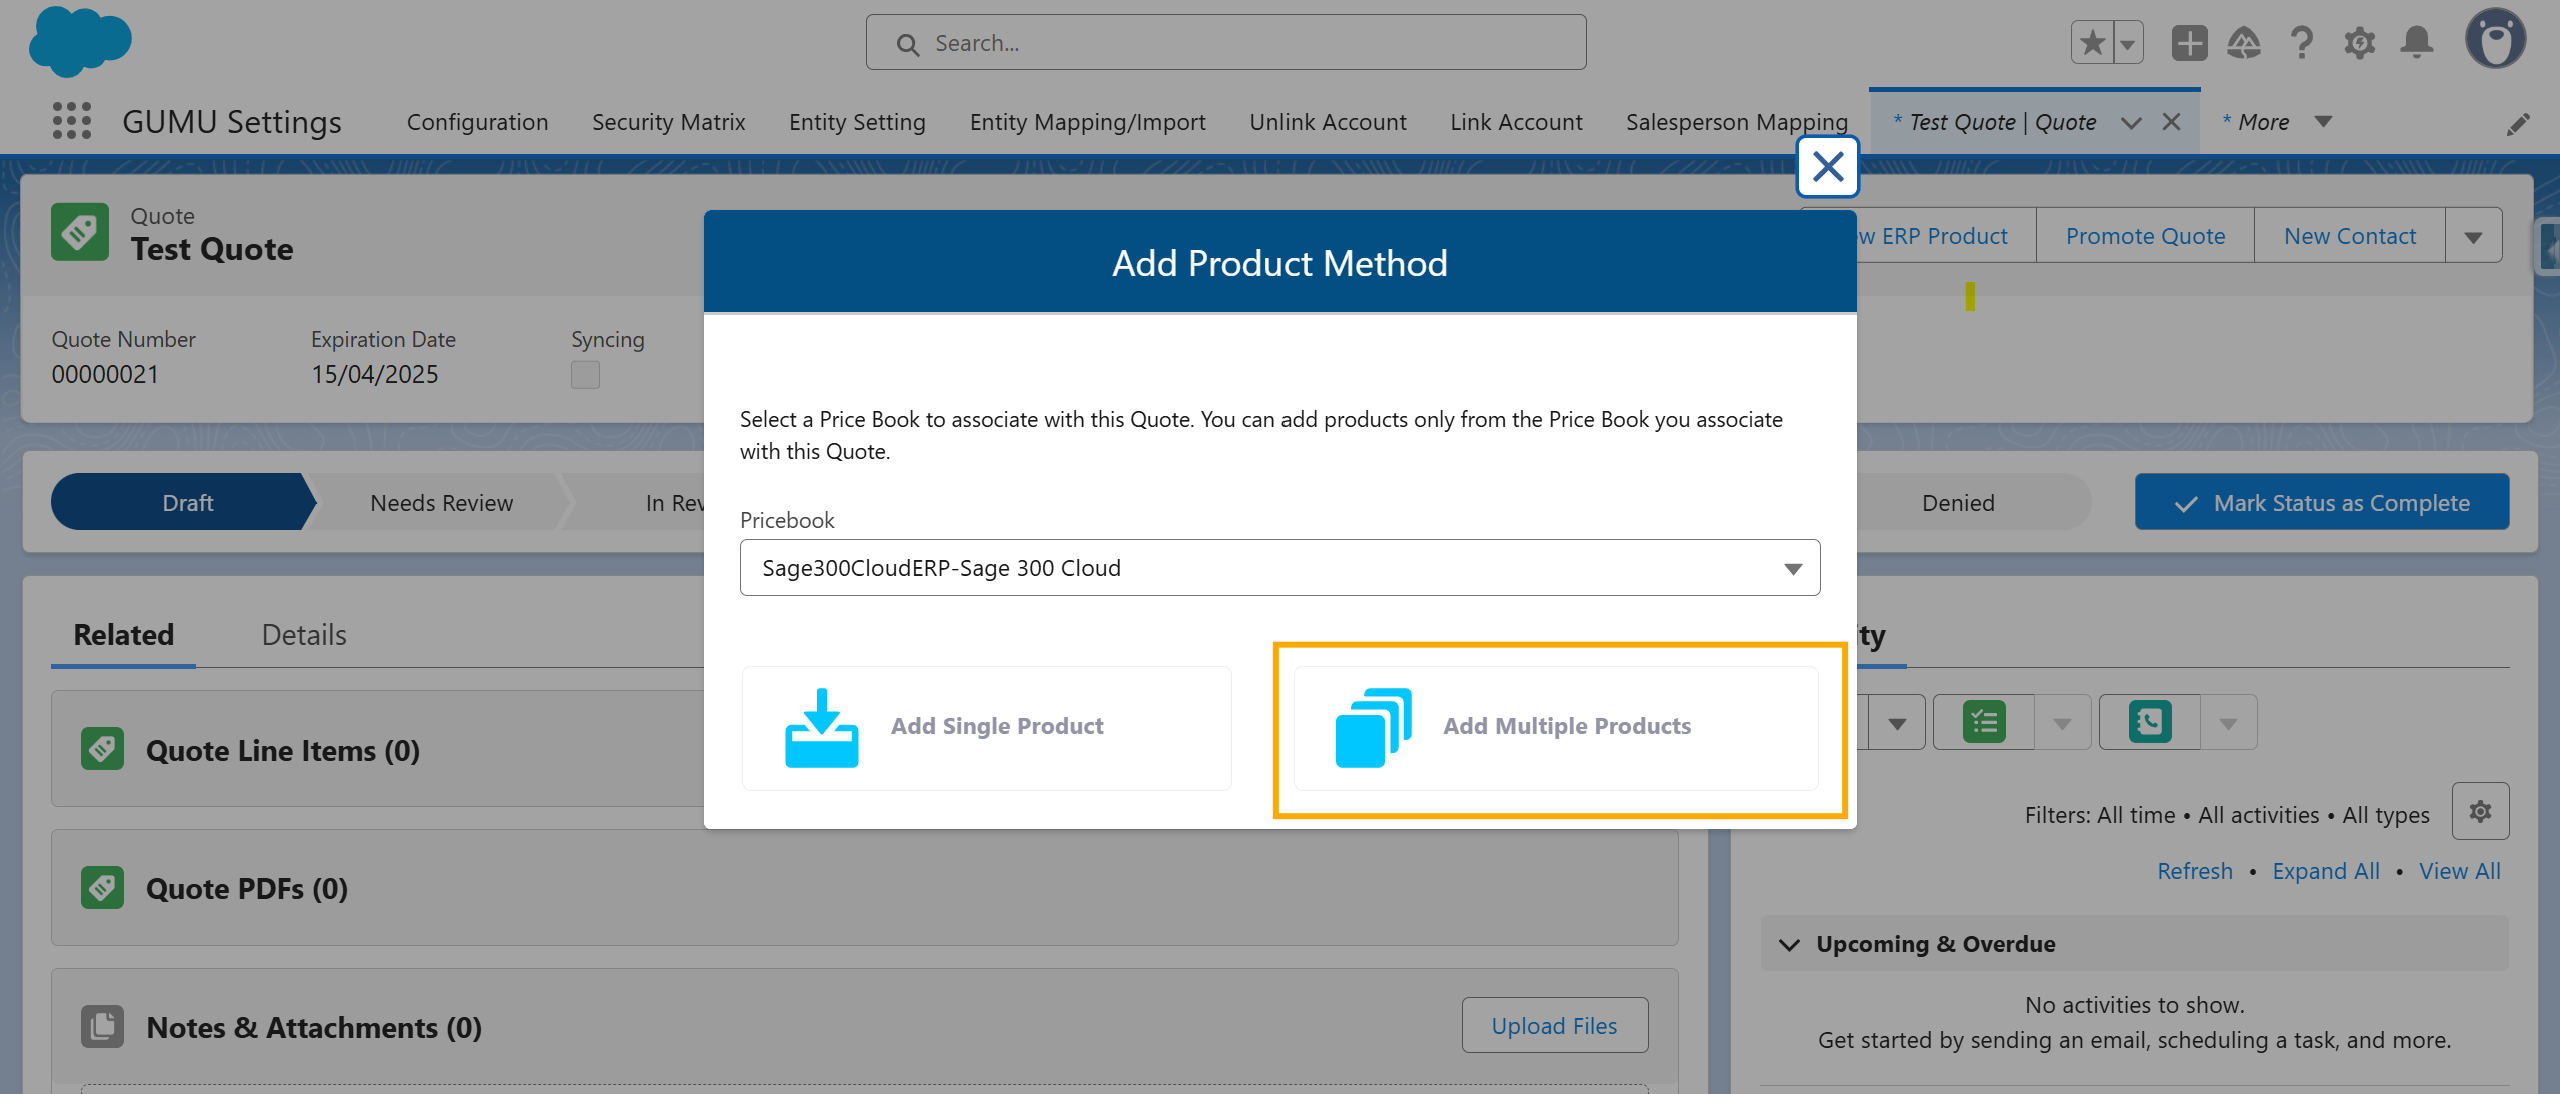This screenshot has height=1094, width=2560.
Task: Choose the Add Multiple Products option
Action: coord(1556,728)
